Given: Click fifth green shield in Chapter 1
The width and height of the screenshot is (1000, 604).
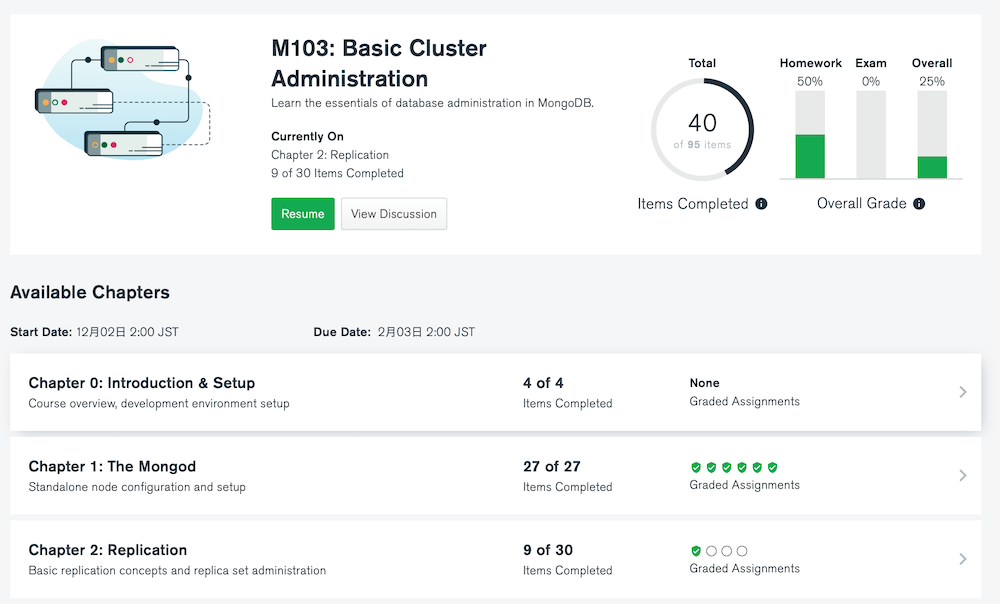Looking at the screenshot, I should 757,468.
